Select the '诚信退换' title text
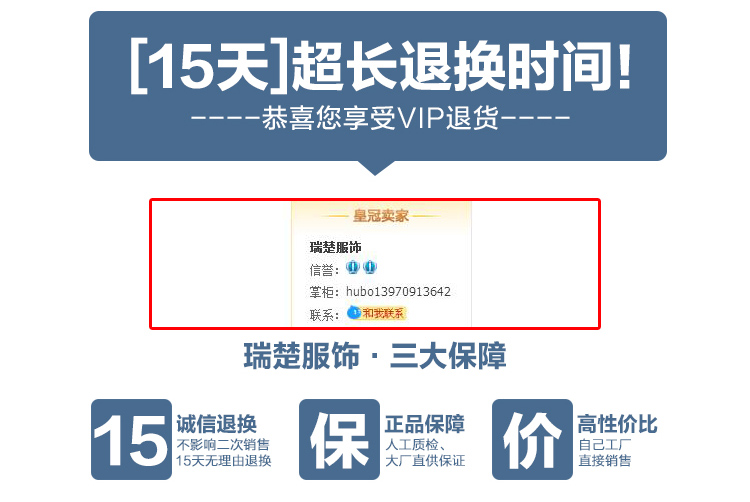This screenshot has height=502, width=750. tap(216, 424)
